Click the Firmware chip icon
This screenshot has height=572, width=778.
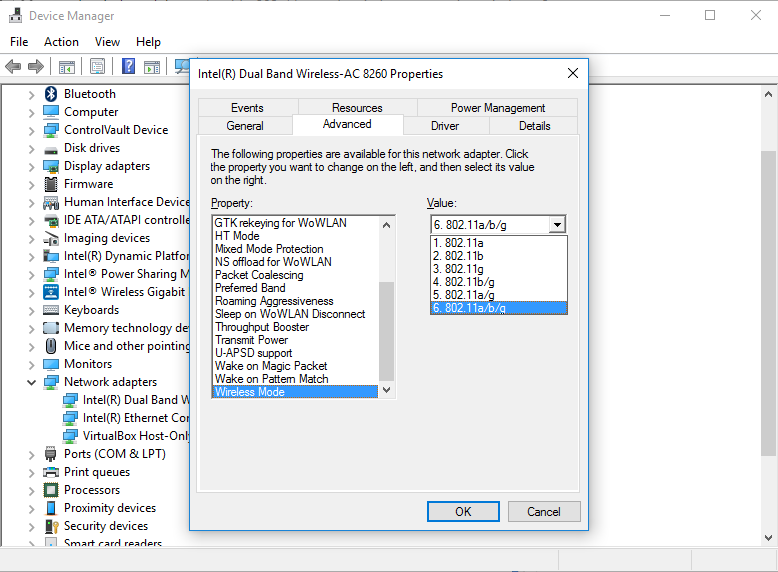coord(51,184)
